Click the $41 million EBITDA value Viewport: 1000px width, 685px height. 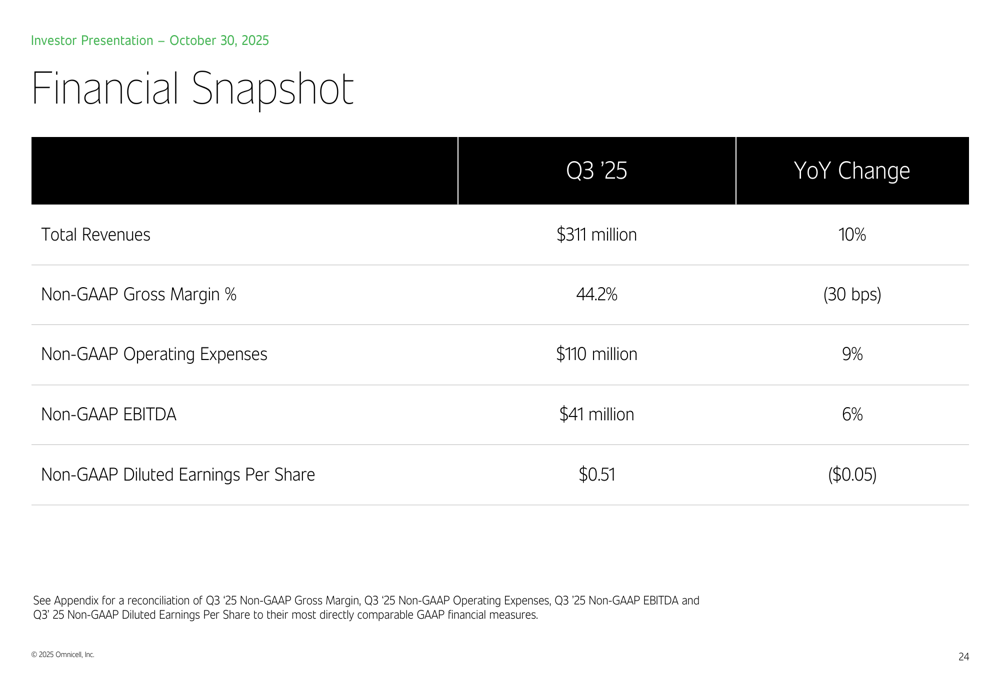point(597,414)
